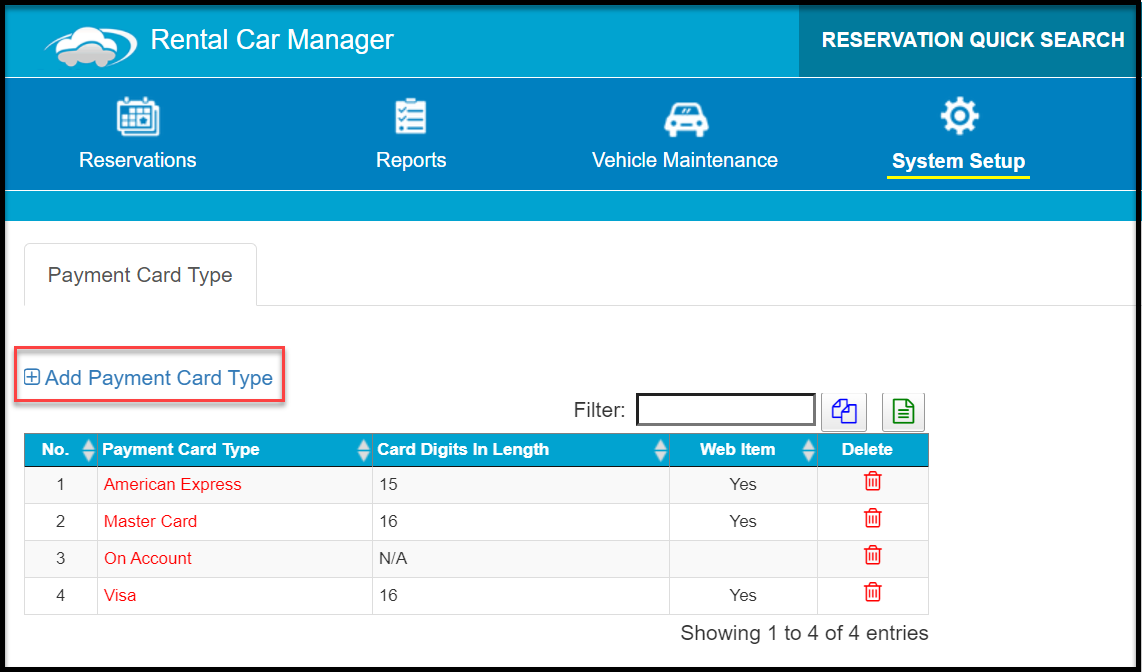
Task: Click the Add Payment Card Type link
Action: click(x=149, y=378)
